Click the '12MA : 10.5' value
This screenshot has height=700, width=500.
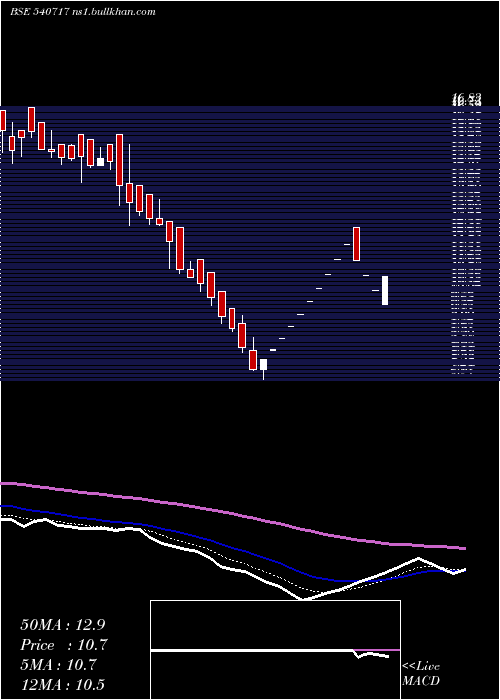click(64, 685)
